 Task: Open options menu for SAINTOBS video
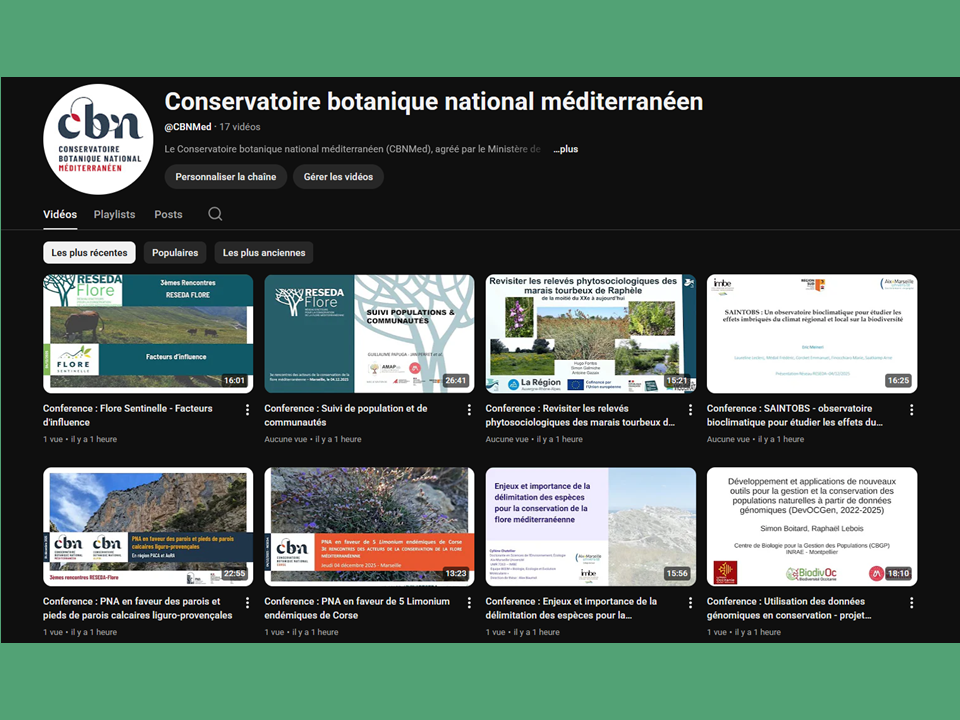pos(911,409)
